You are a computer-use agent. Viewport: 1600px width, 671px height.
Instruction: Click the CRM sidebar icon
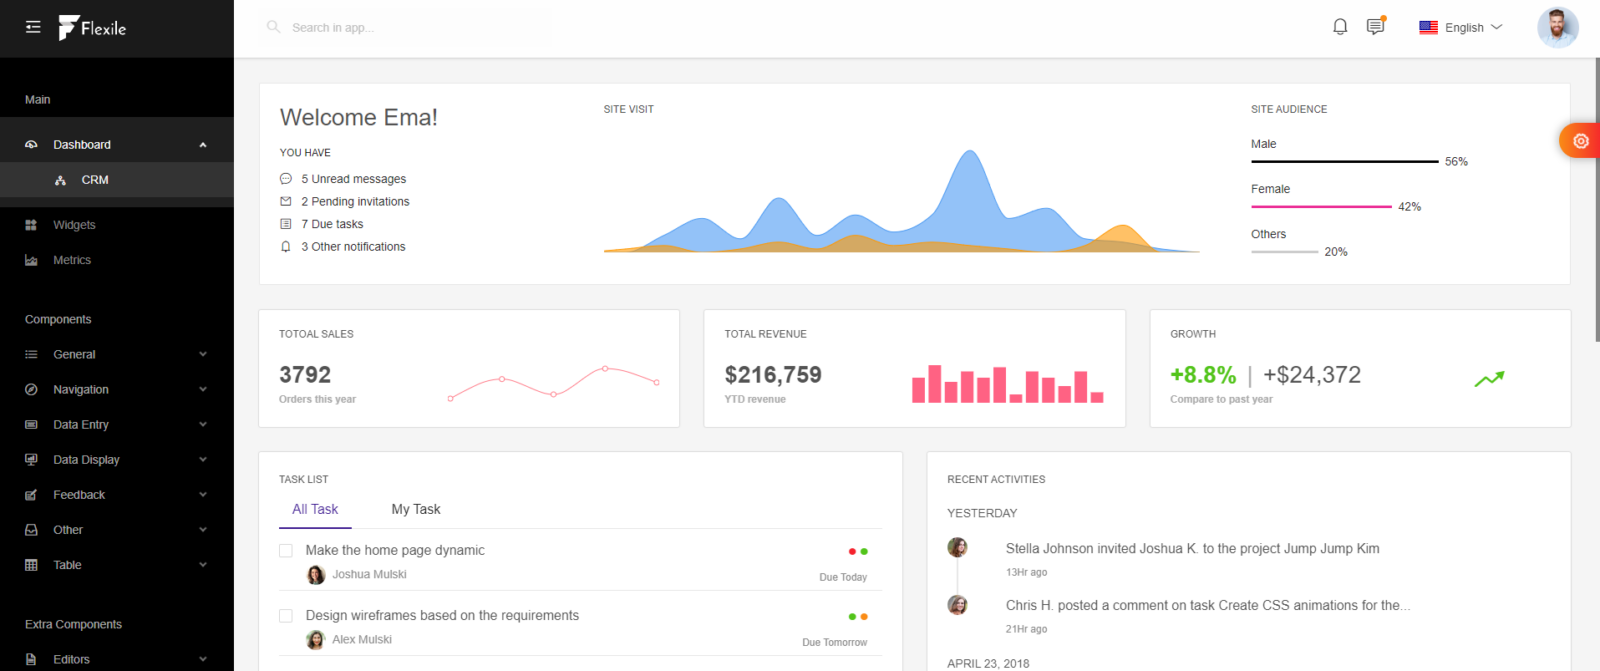(60, 180)
